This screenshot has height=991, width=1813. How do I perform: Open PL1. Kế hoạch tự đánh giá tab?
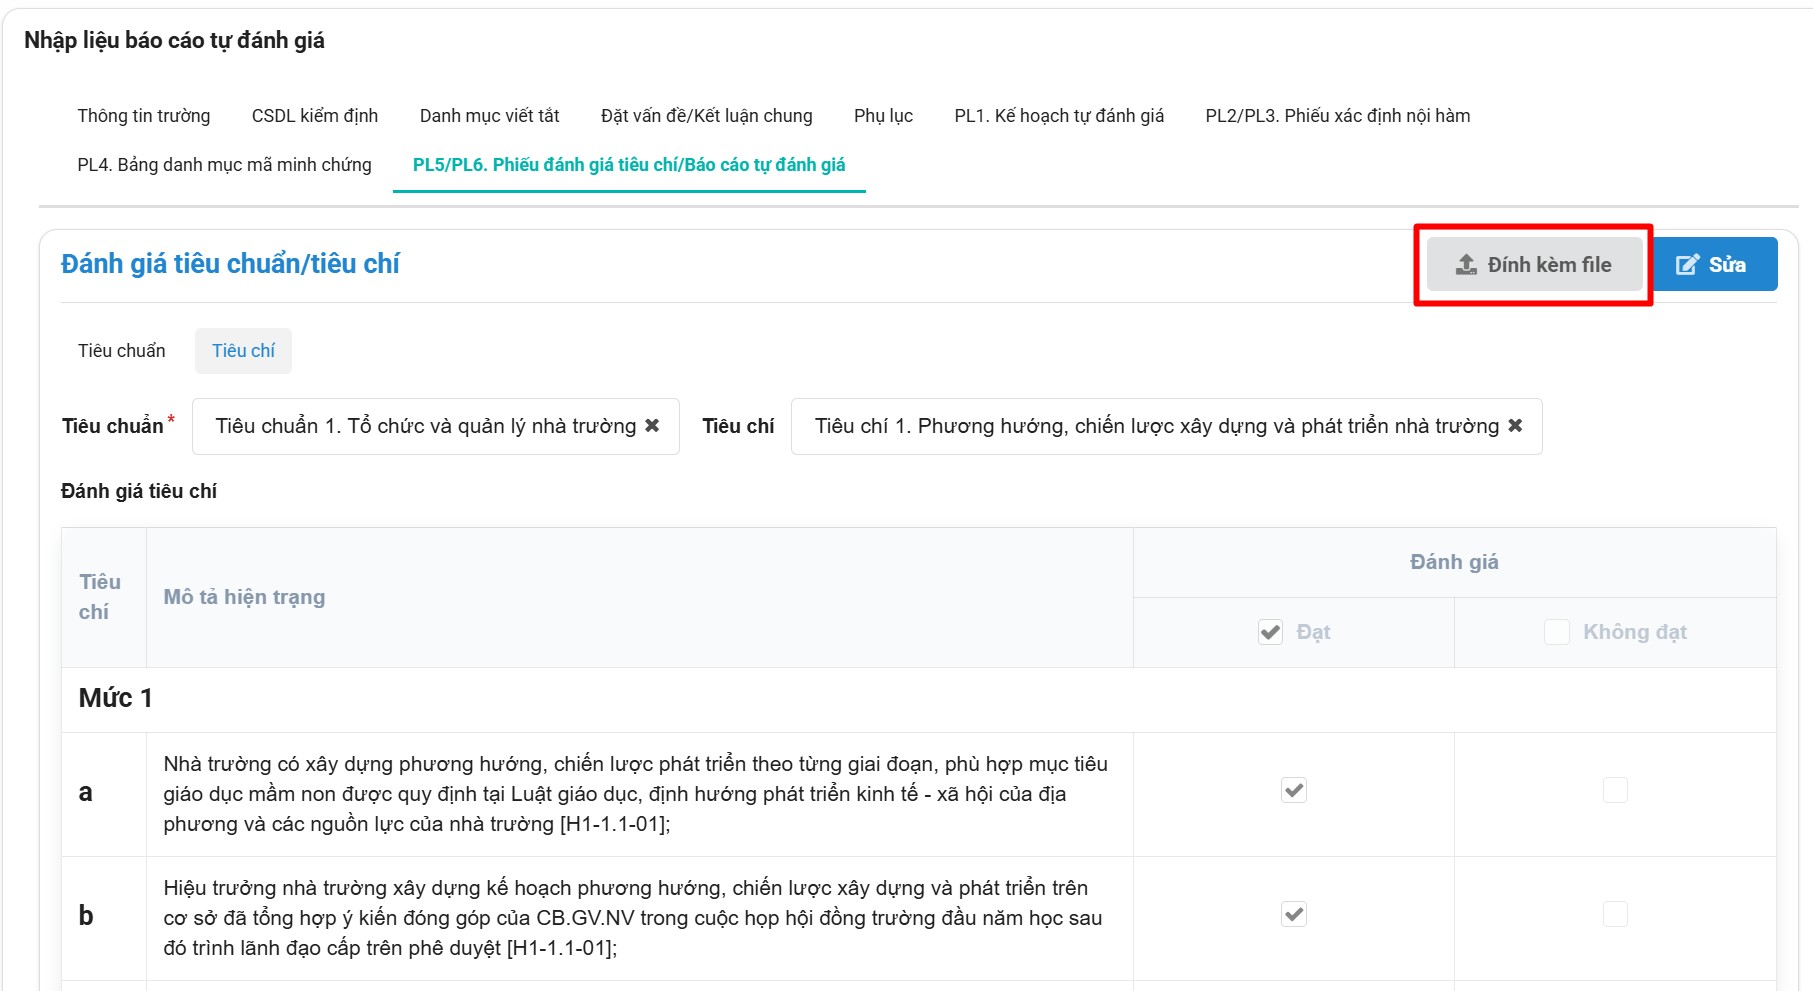(x=1059, y=116)
